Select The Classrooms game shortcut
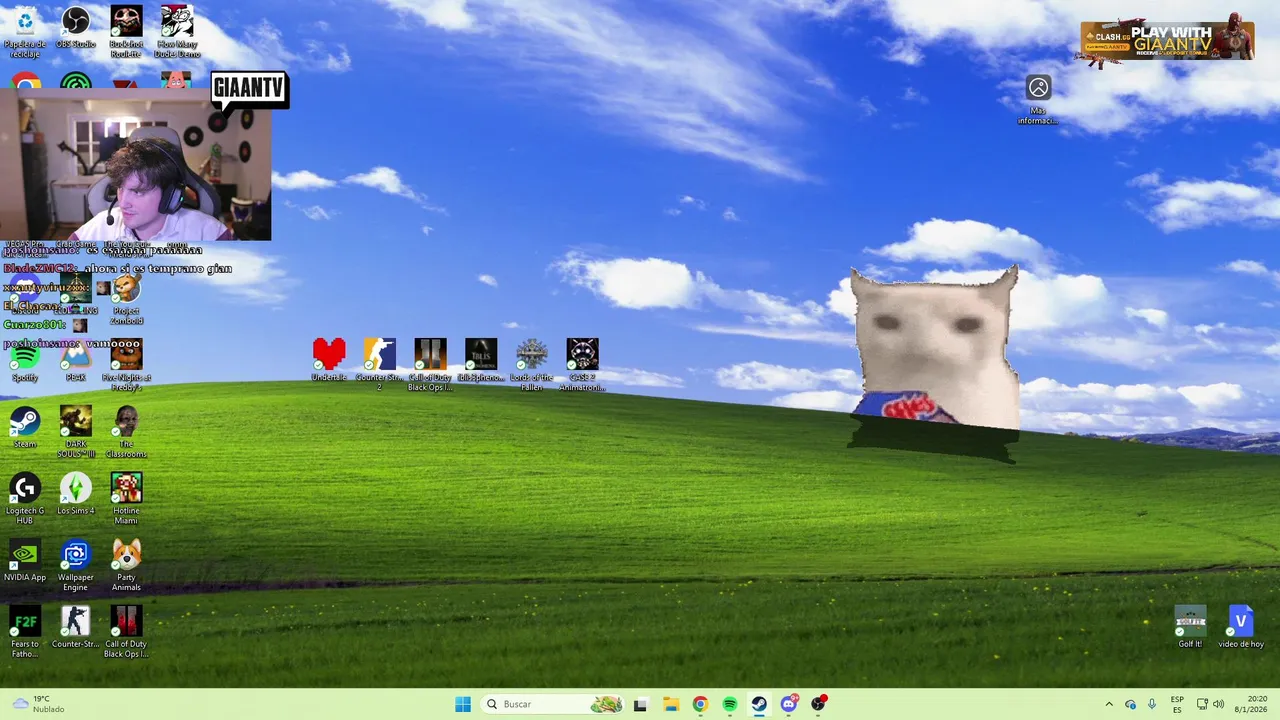 click(x=126, y=432)
